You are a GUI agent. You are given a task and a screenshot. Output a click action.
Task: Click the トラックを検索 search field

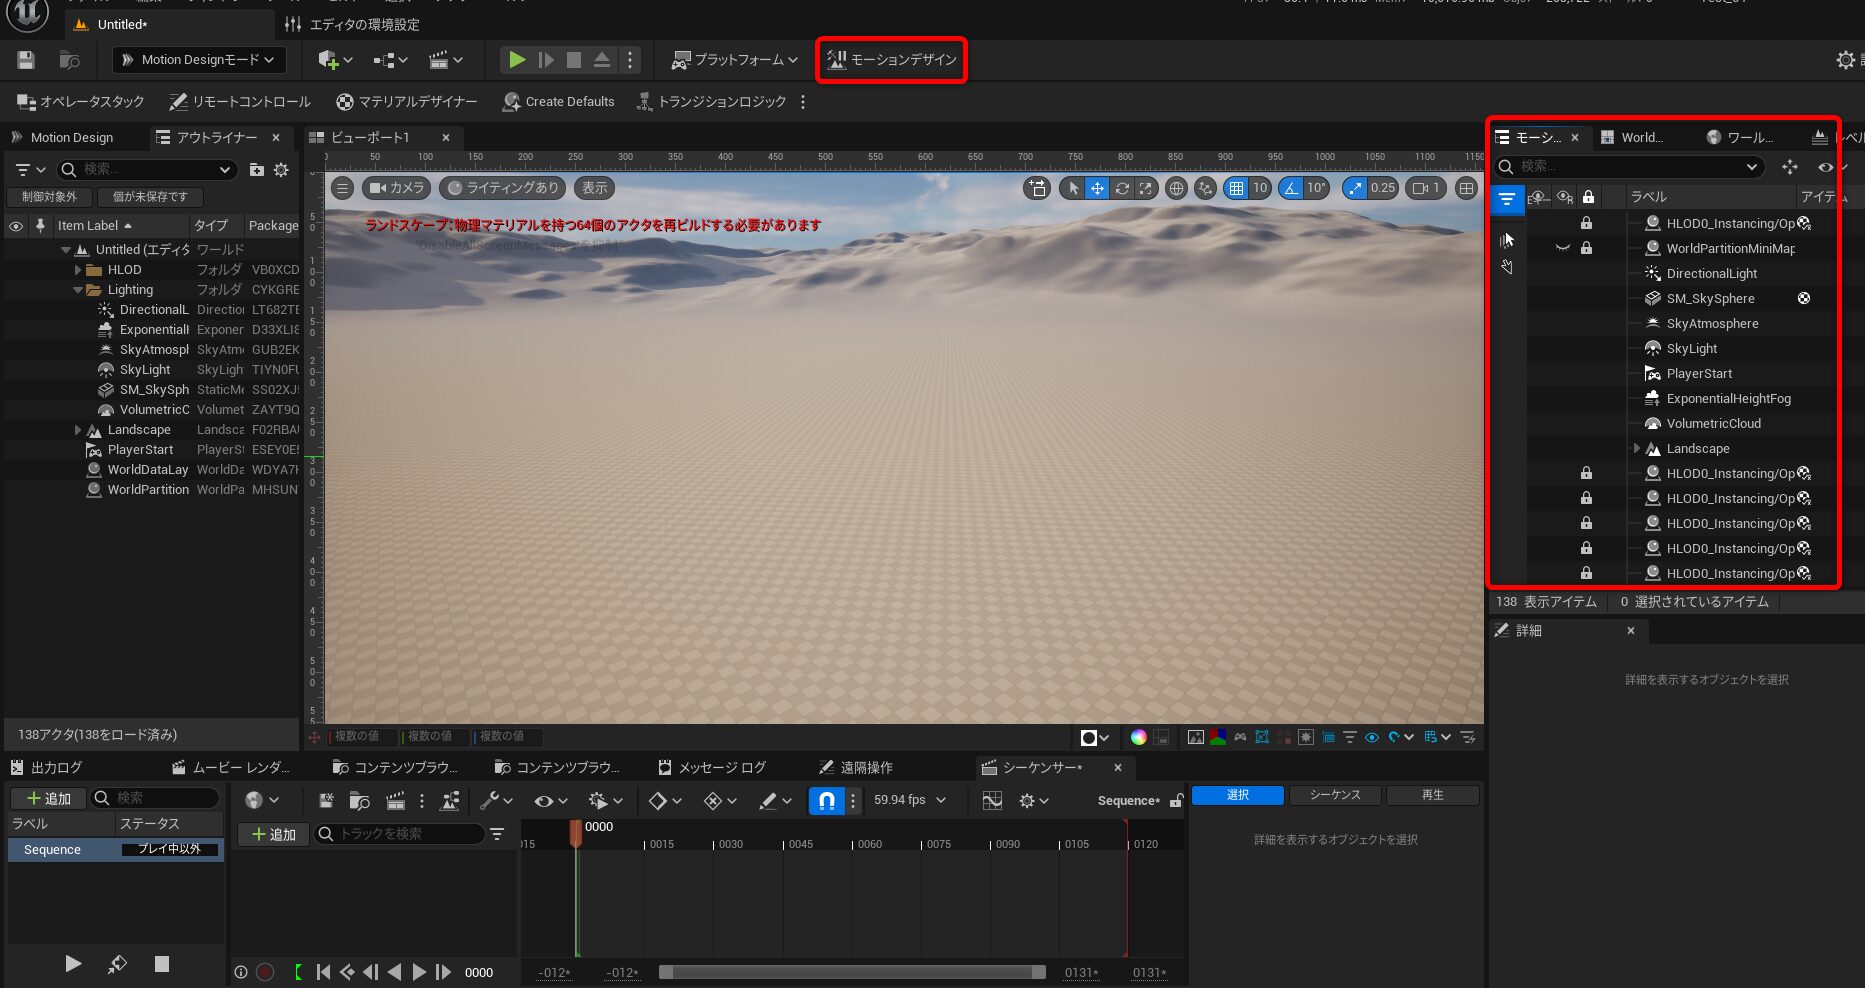pos(400,834)
